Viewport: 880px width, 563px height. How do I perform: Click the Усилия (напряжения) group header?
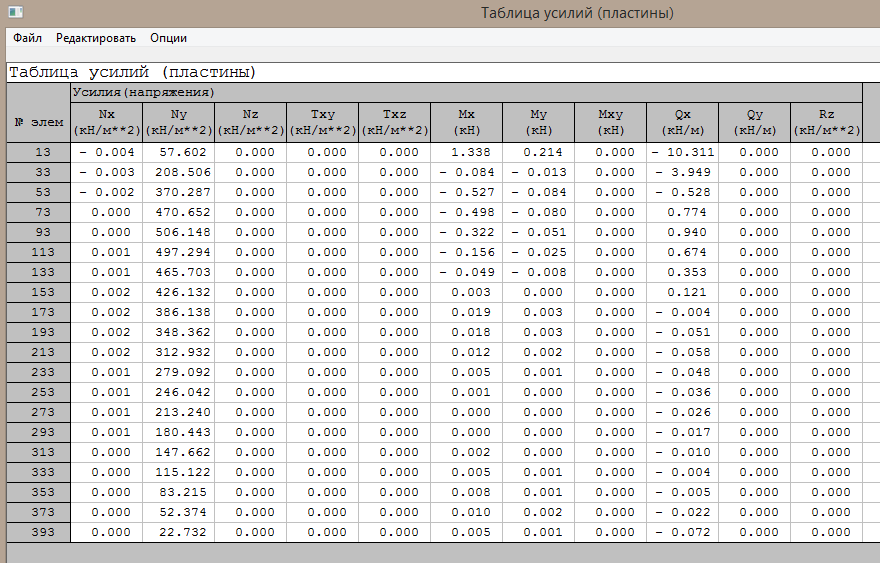[466, 93]
